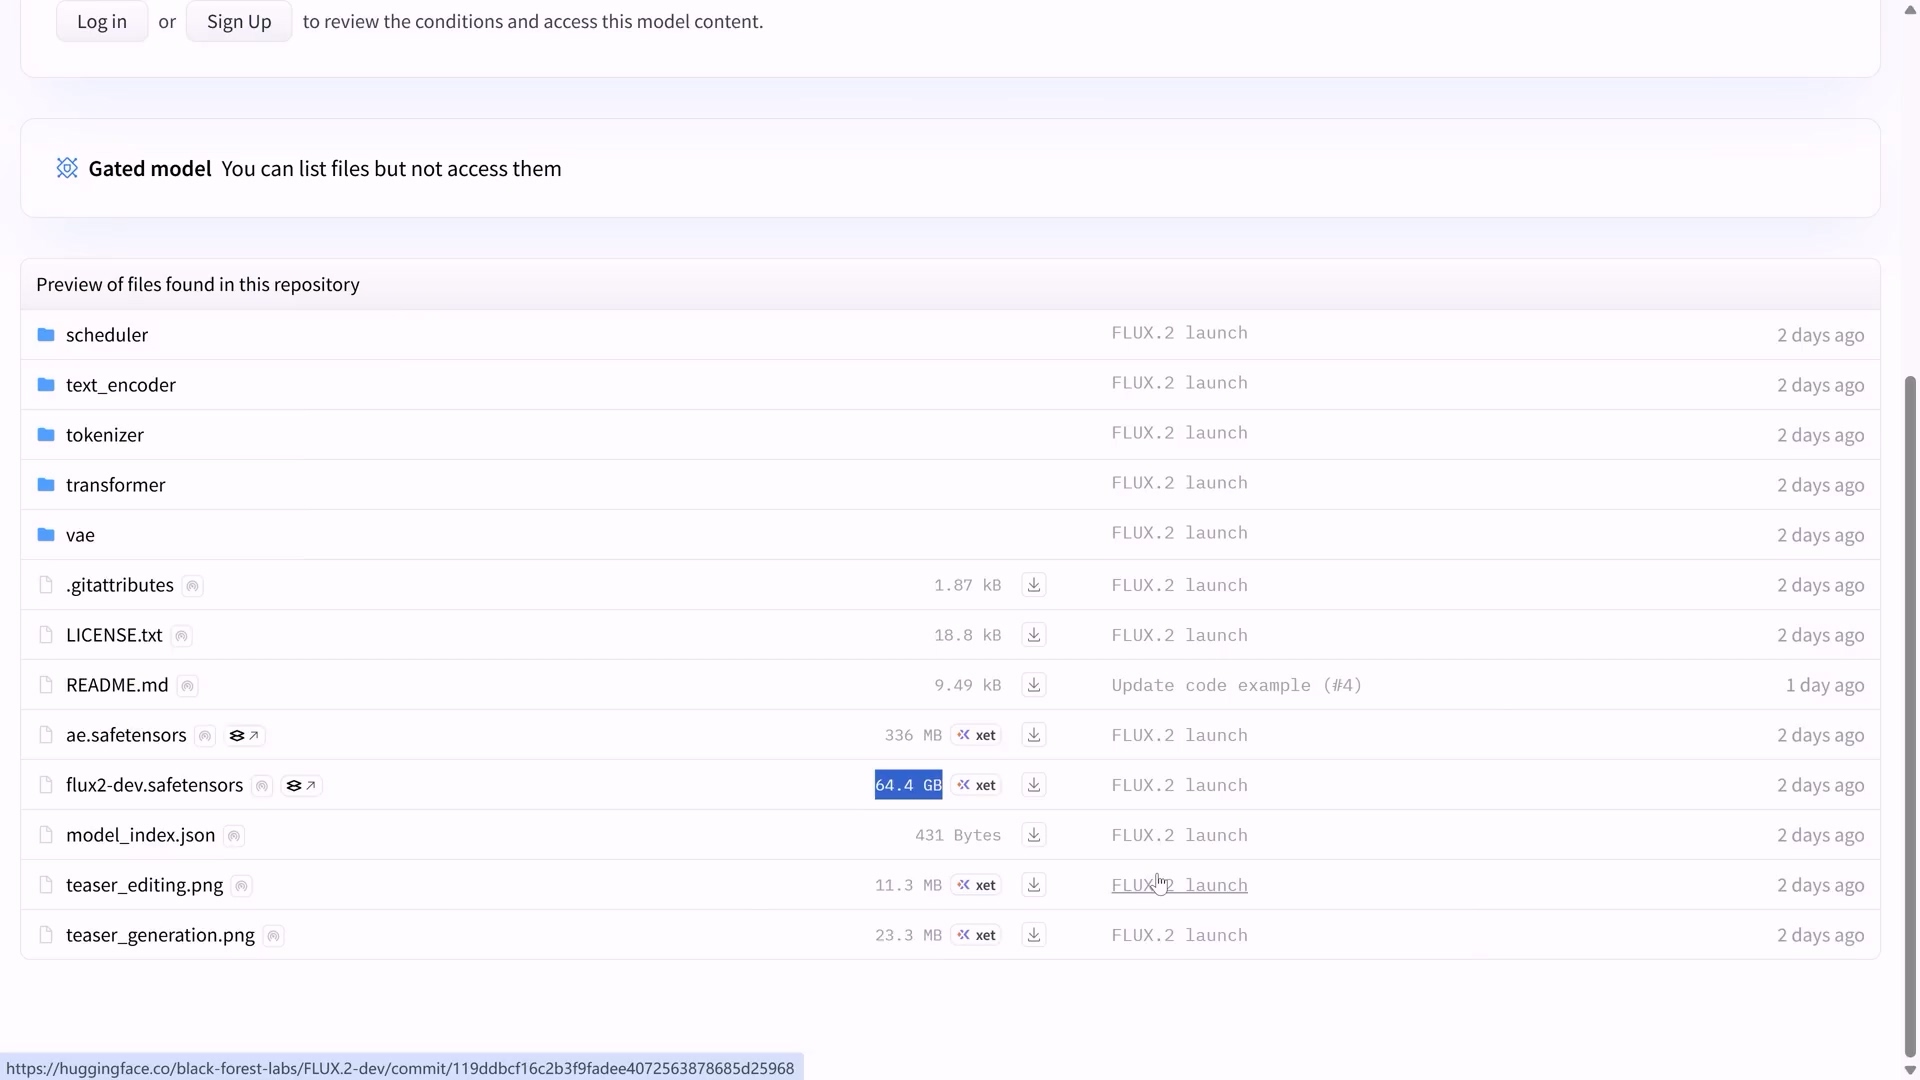
Task: Click the highlighted 64.4 GB file size
Action: [x=908, y=785]
